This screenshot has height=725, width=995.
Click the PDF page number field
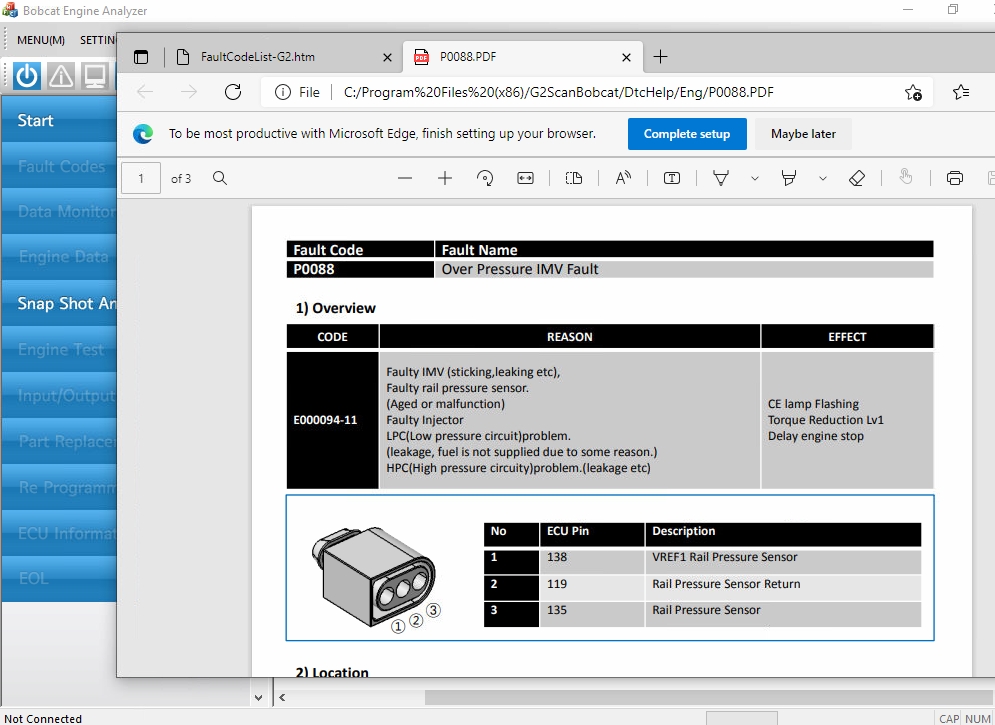[x=141, y=178]
